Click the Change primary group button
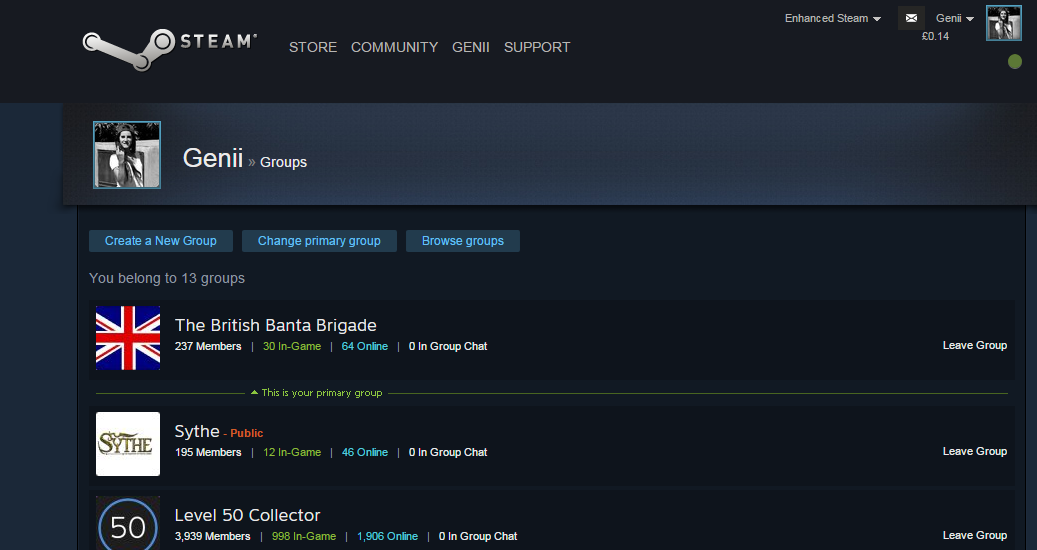 319,241
